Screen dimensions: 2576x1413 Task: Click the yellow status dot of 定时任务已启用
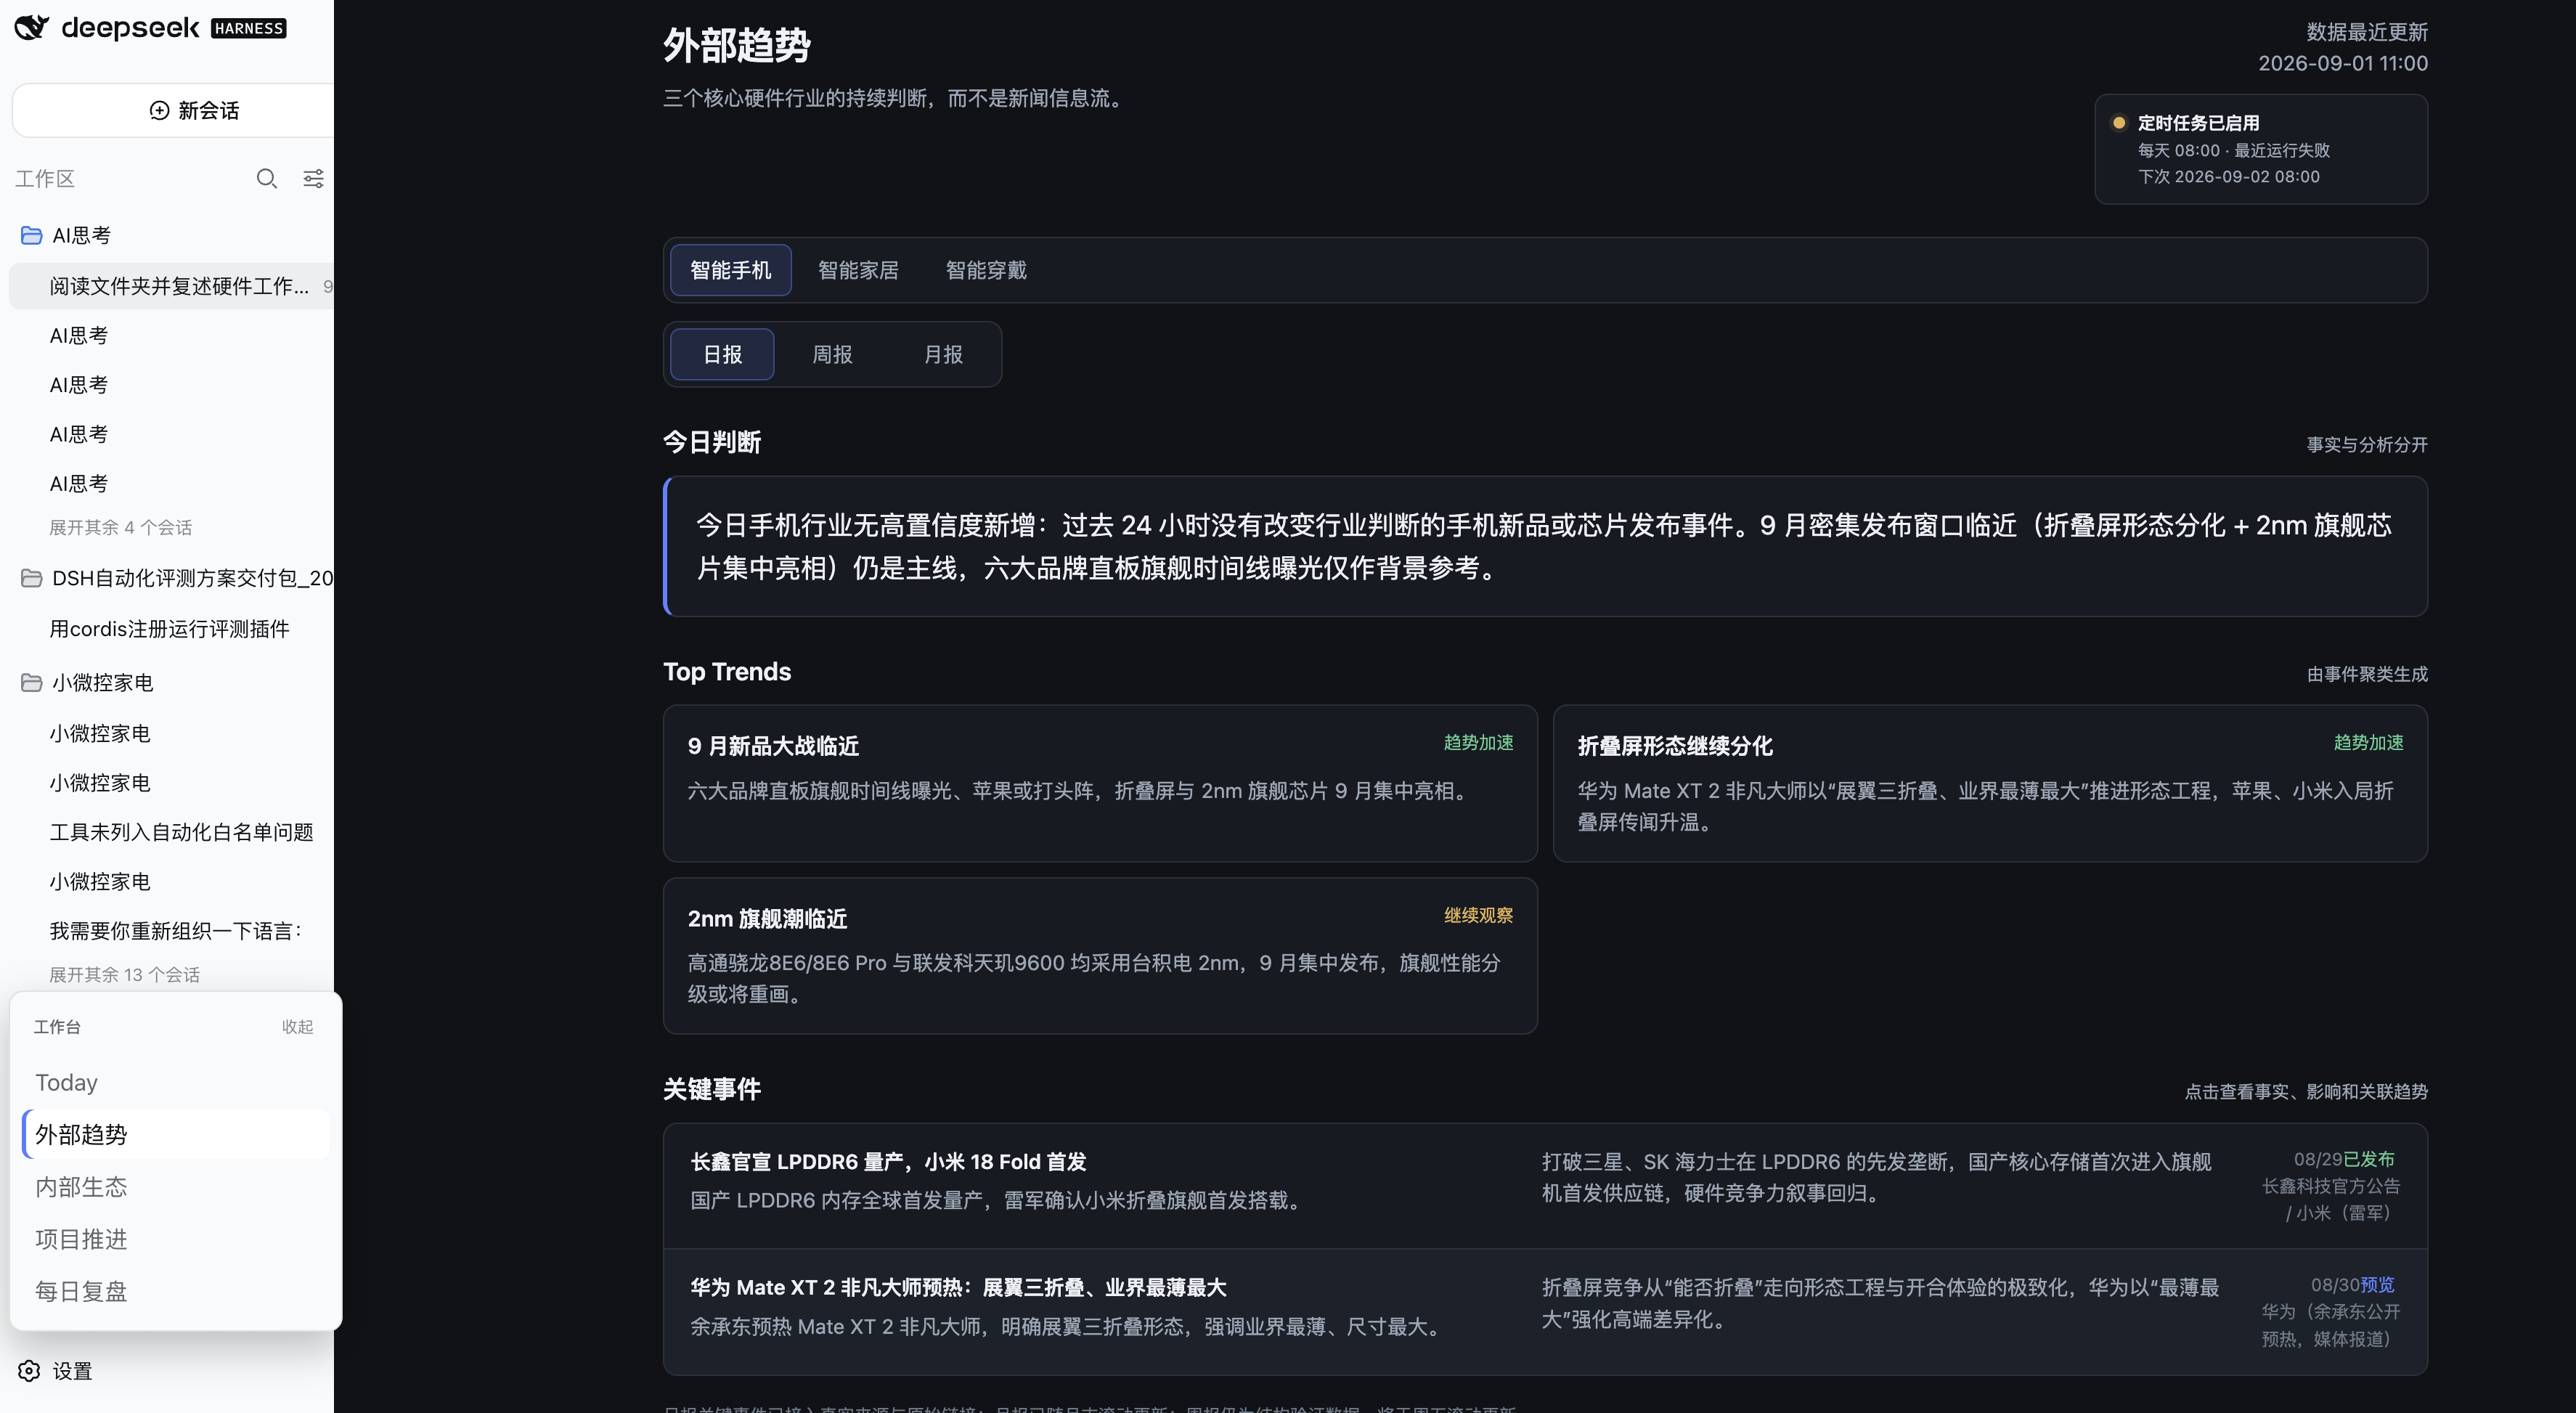click(2118, 123)
